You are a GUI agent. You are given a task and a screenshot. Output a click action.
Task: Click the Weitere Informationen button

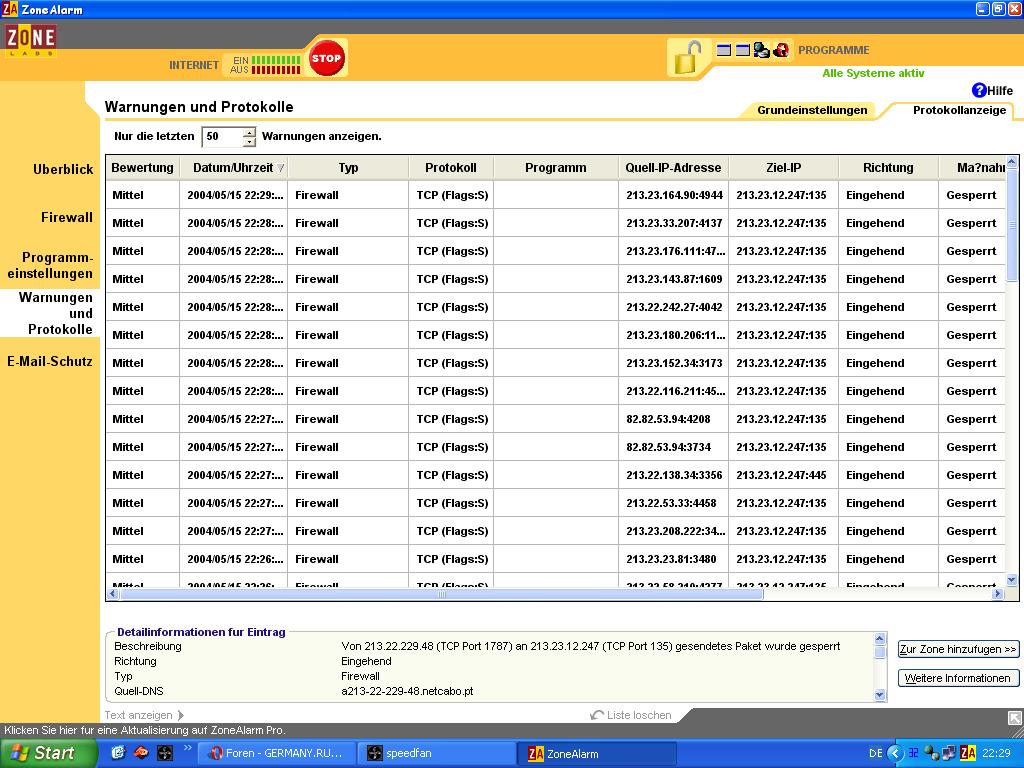(x=958, y=678)
